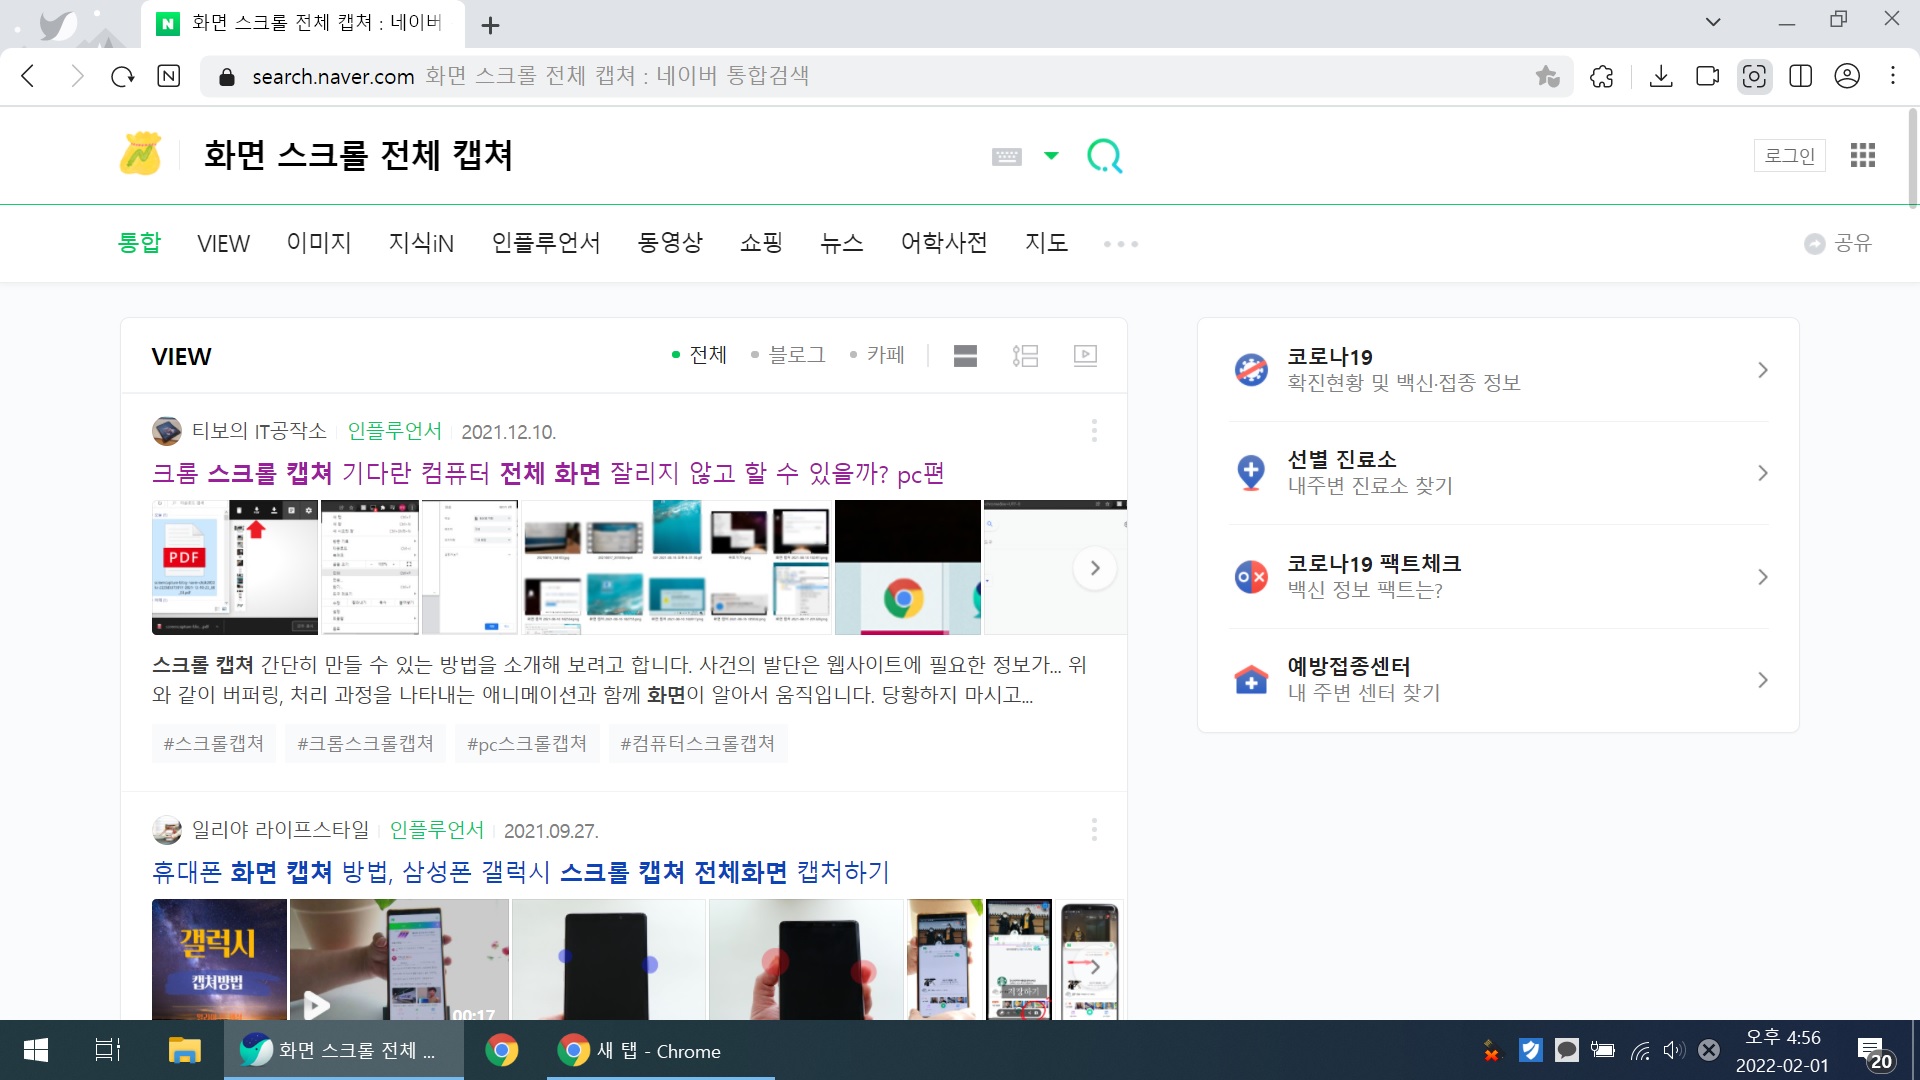
Task: Open the Windows Start menu
Action: coord(36,1050)
